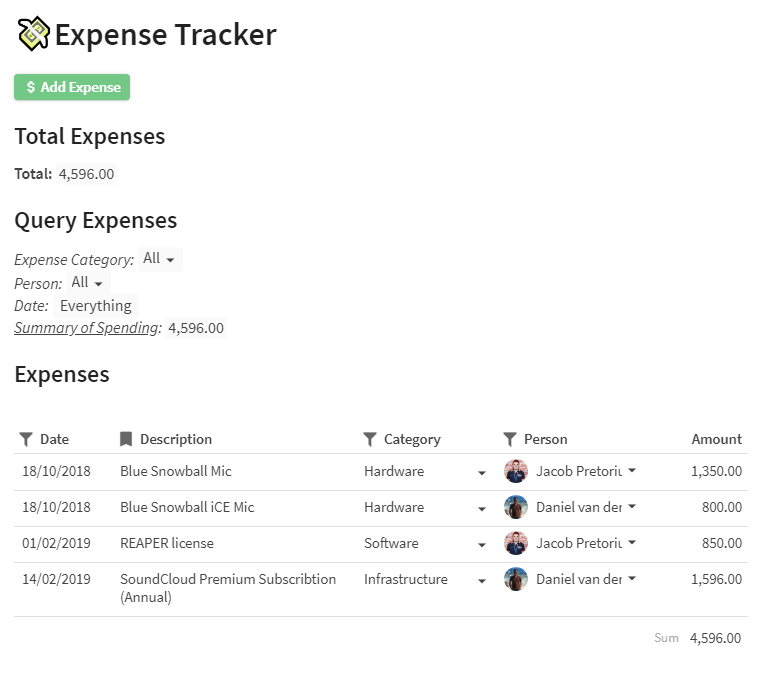
Task: Click Jacob Pretorius avatar in Blue Snowball Mic row
Action: pyautogui.click(x=516, y=471)
